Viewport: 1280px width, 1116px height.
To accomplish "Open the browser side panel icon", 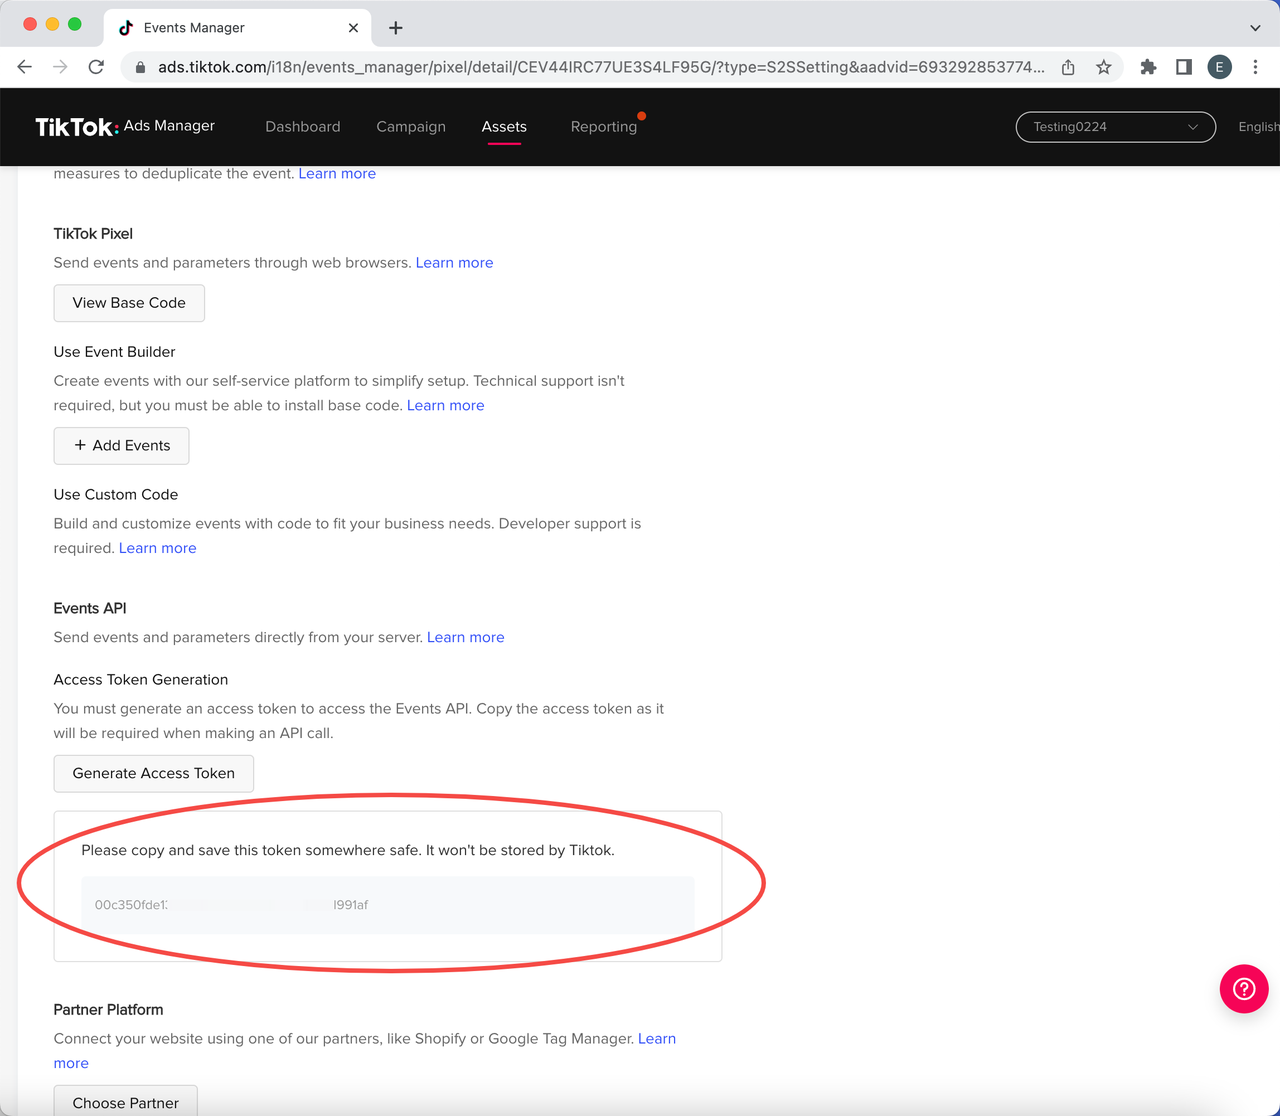I will [x=1183, y=67].
